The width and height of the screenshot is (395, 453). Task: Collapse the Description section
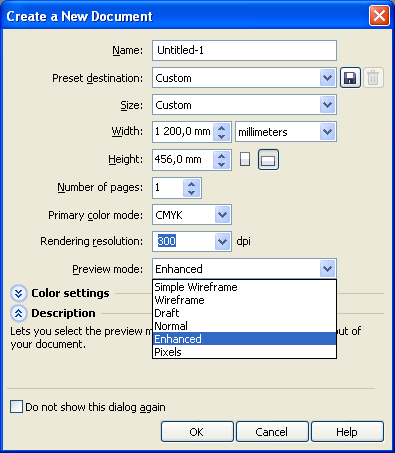[19, 313]
